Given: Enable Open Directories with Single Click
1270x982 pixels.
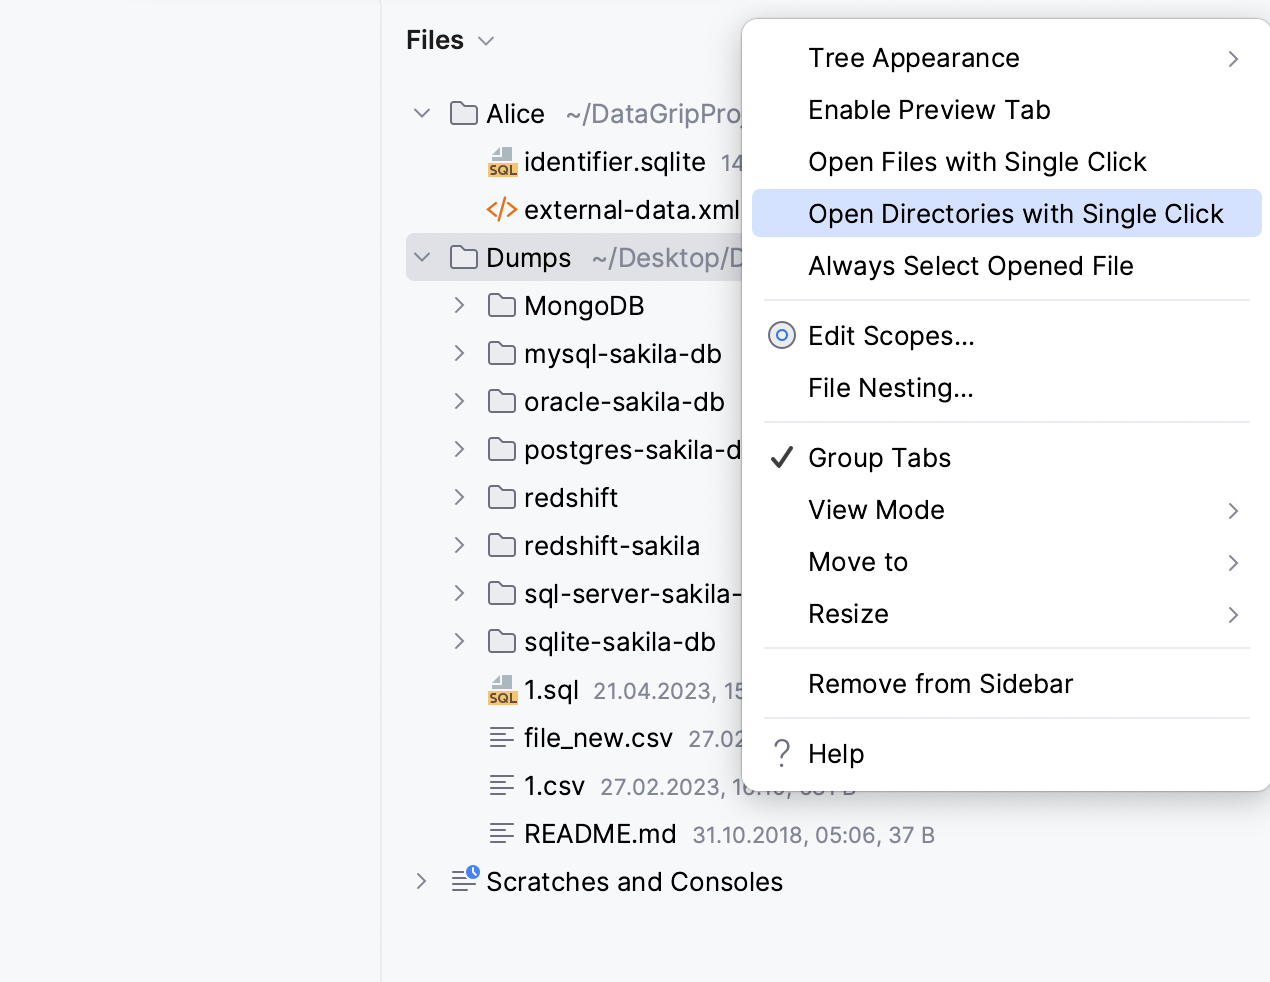Looking at the screenshot, I should [x=1015, y=214].
